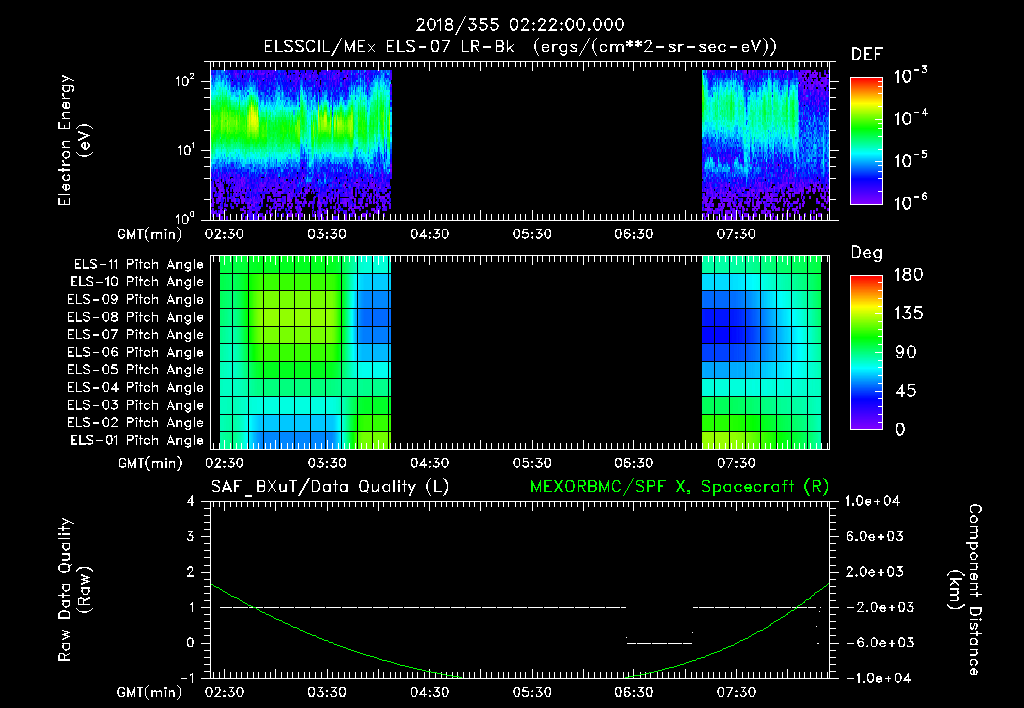Click the Electron Energy (eV) axis label
1024x708 pixels.
(x=74, y=140)
